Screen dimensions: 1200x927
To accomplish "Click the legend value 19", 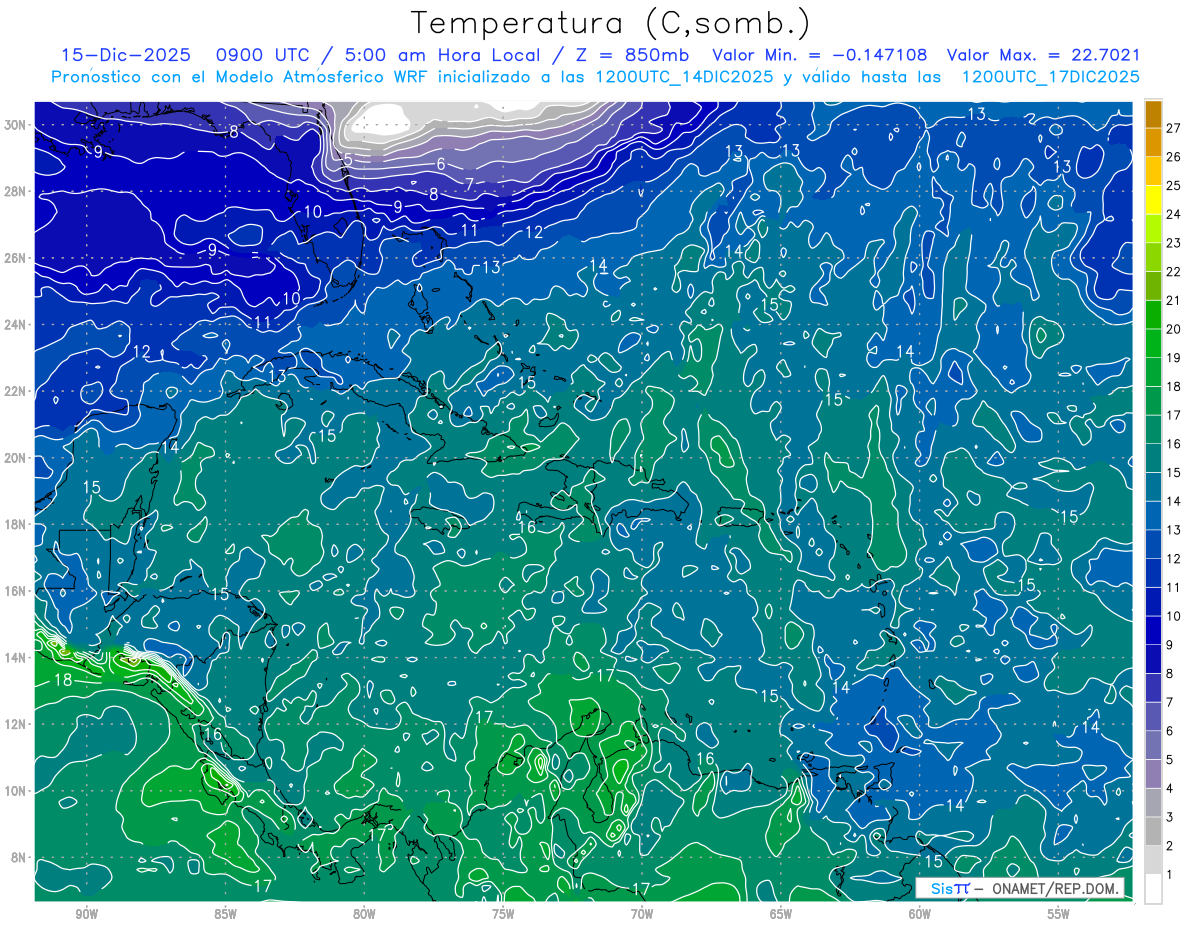I will [x=1174, y=358].
